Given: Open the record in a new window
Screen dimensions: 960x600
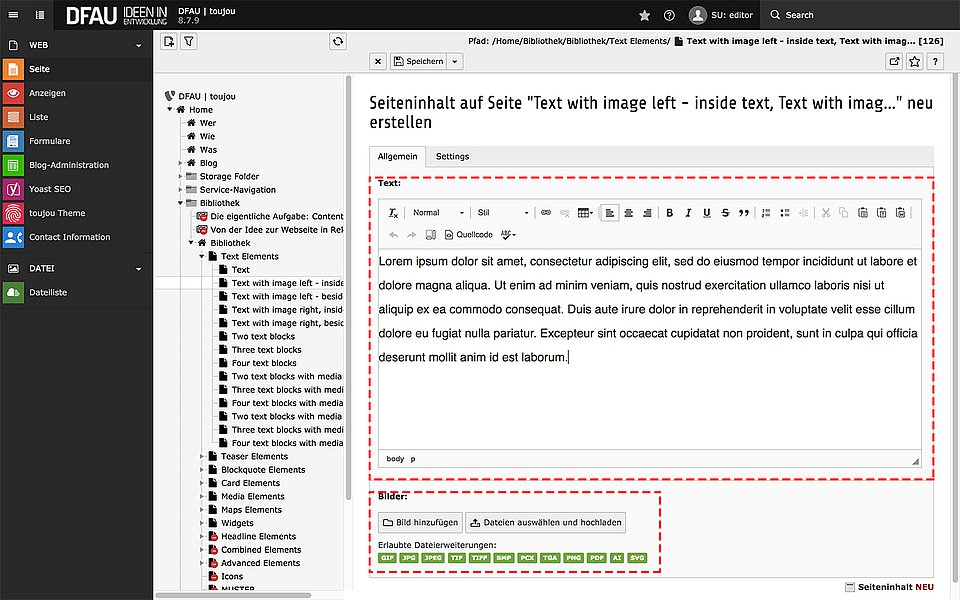Looking at the screenshot, I should [894, 61].
